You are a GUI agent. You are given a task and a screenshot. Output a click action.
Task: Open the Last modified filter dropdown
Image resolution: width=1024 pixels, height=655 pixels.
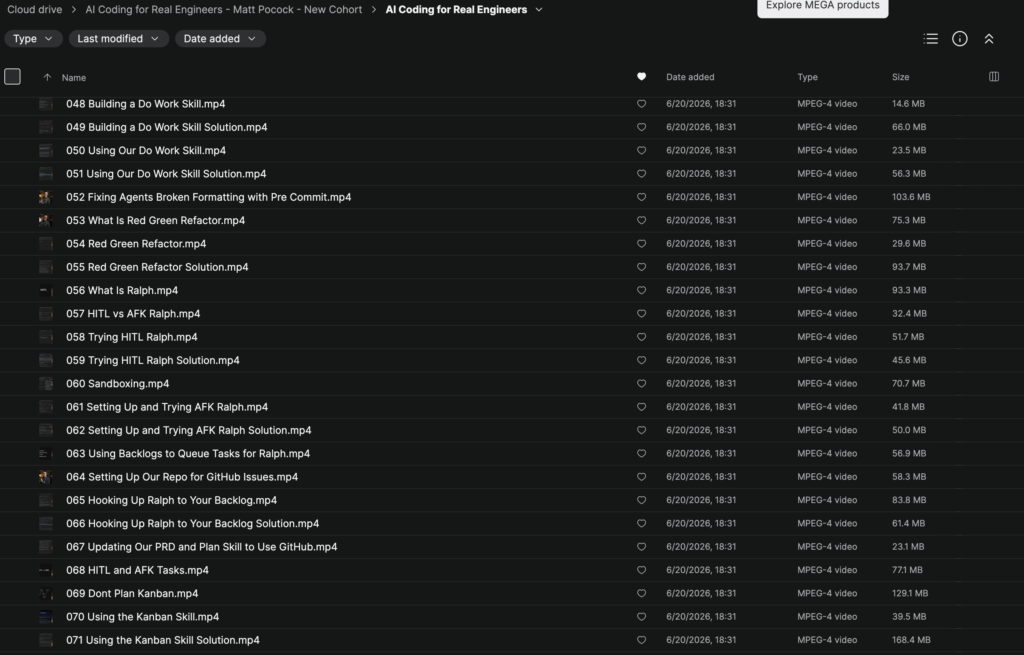point(118,39)
